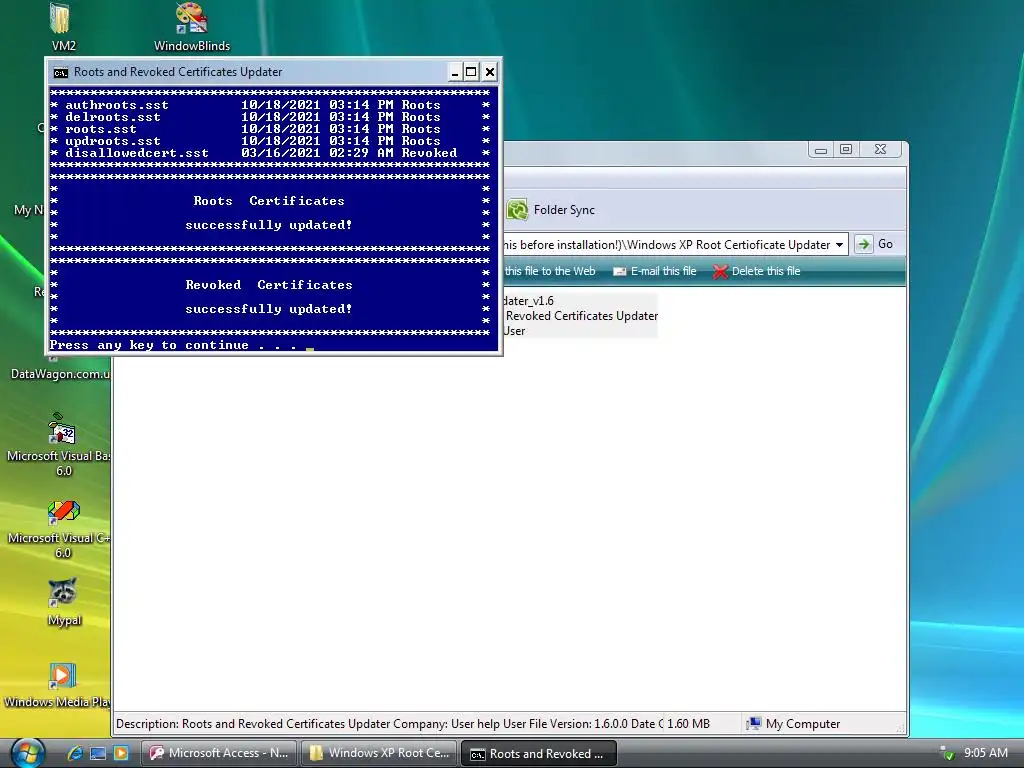
Task: Click the Show Desktop quick launch icon
Action: [x=98, y=753]
